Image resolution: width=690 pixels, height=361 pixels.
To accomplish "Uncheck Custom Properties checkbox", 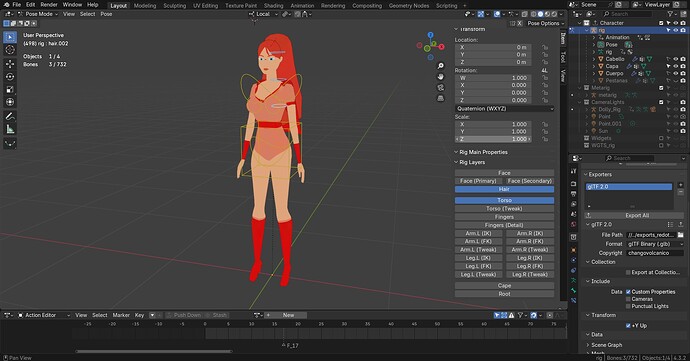I will [x=628, y=291].
